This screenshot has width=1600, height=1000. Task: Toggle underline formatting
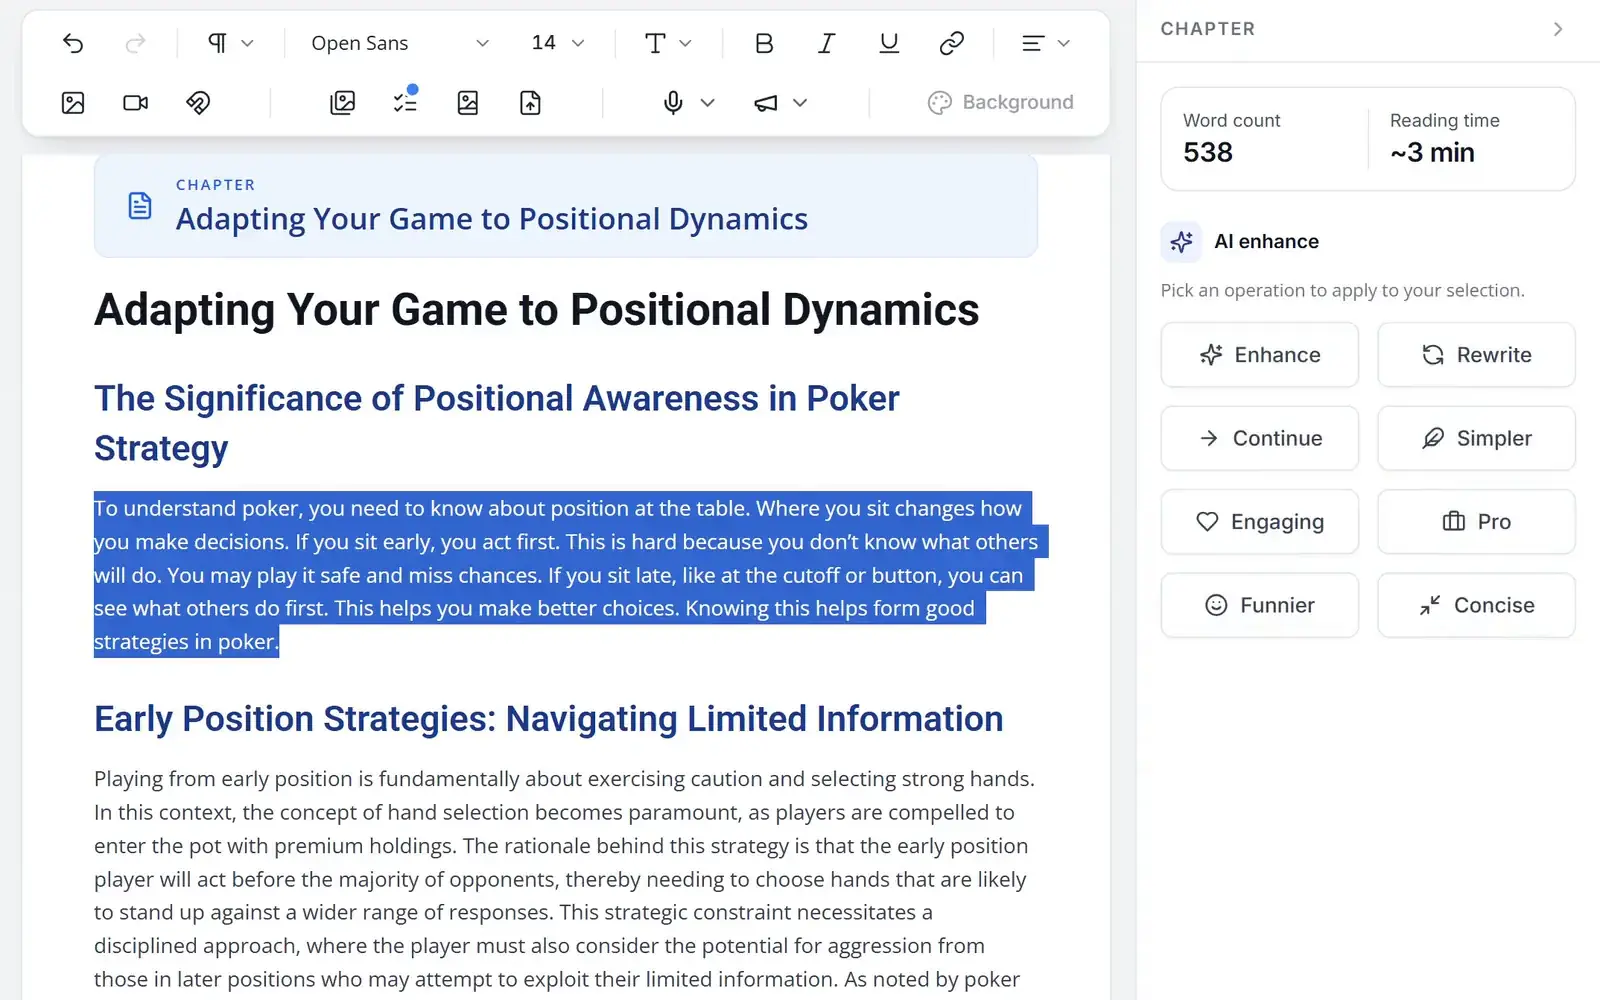(x=889, y=43)
